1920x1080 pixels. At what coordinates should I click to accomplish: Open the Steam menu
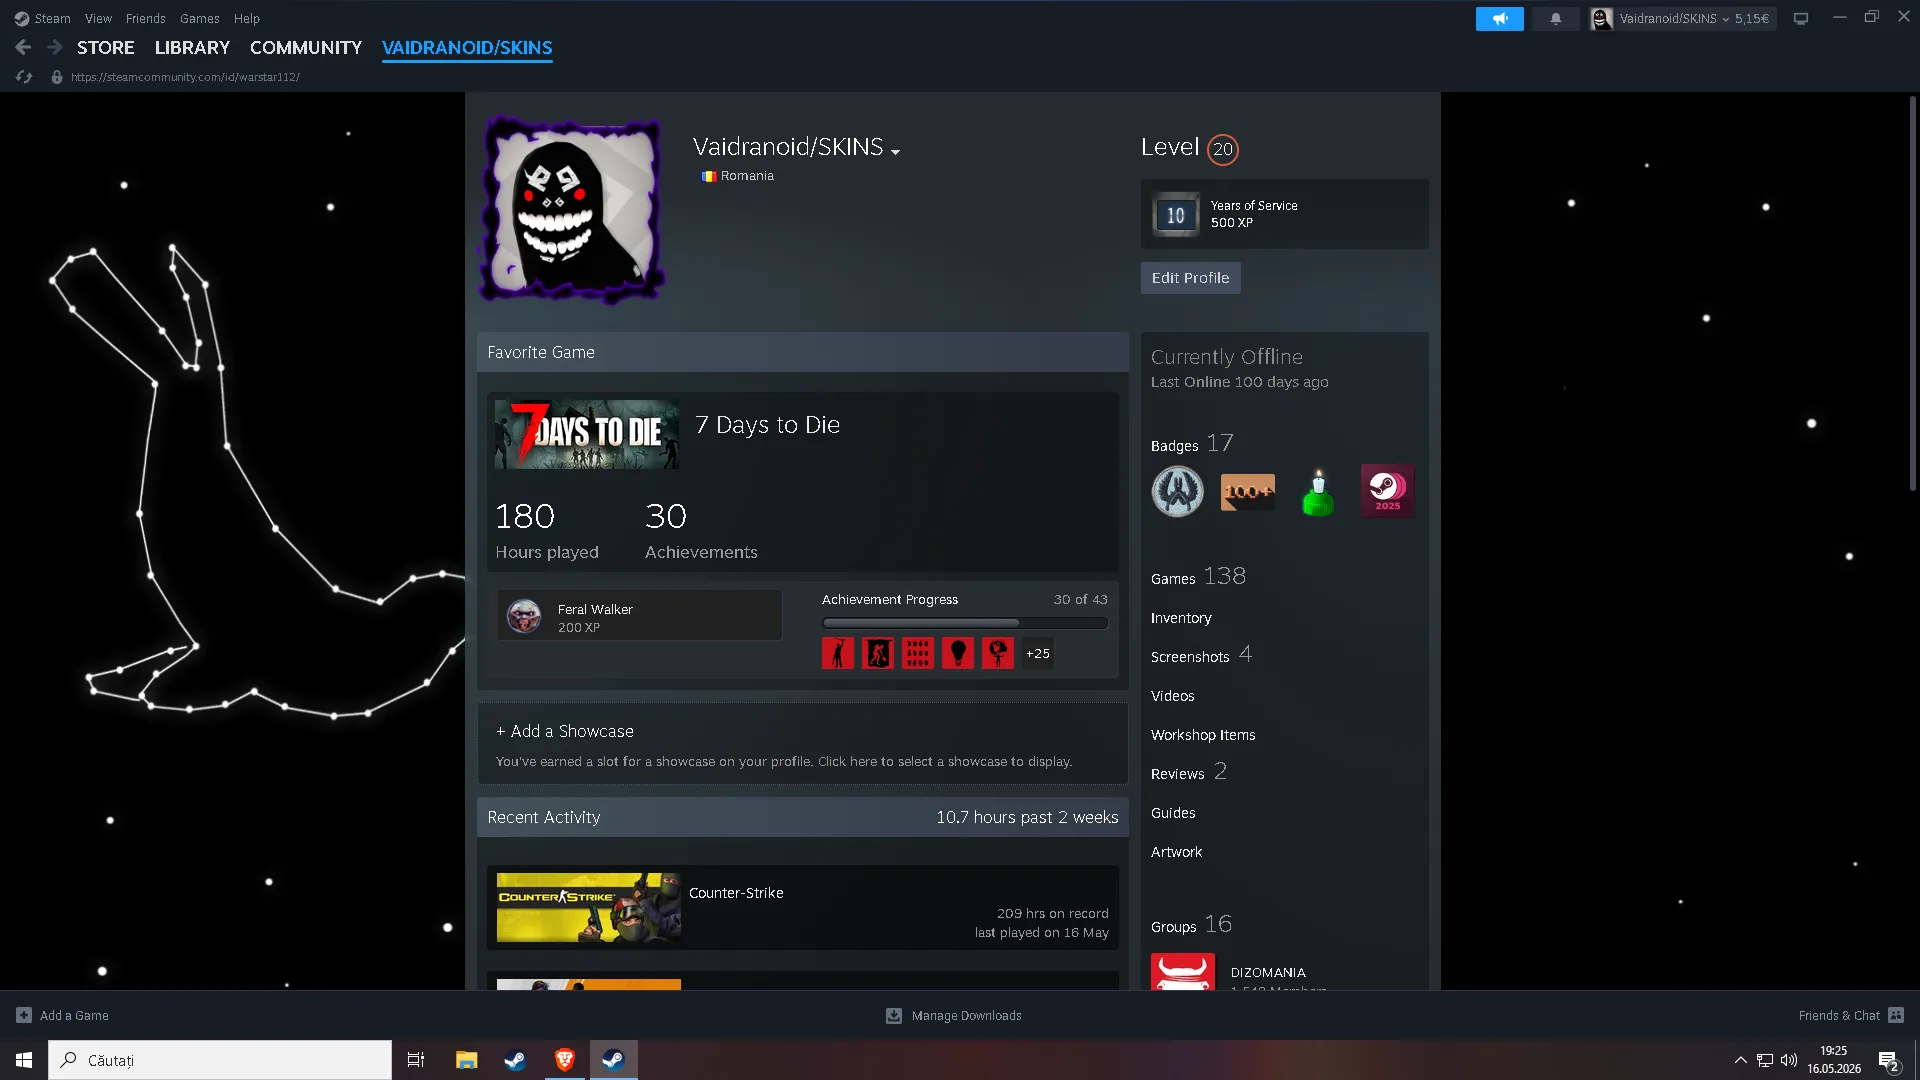pos(52,18)
